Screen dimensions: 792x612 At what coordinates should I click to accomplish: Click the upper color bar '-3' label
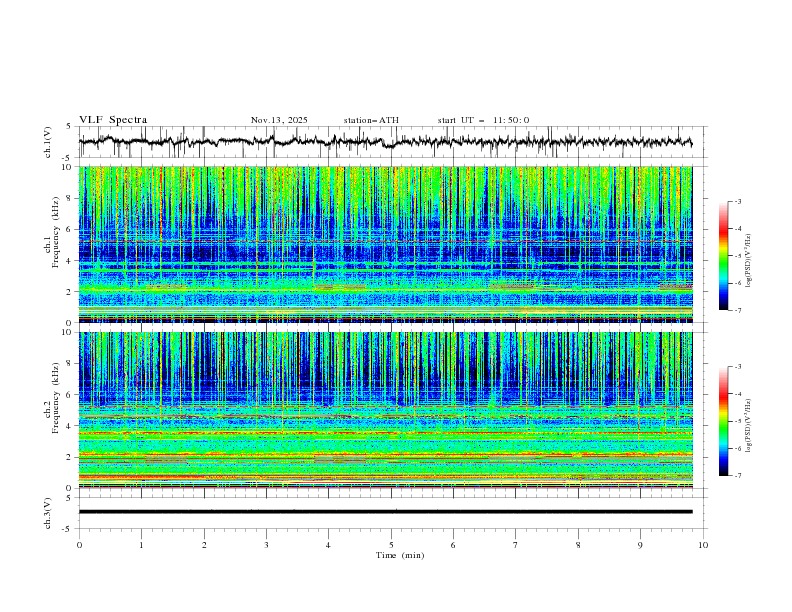coord(738,201)
